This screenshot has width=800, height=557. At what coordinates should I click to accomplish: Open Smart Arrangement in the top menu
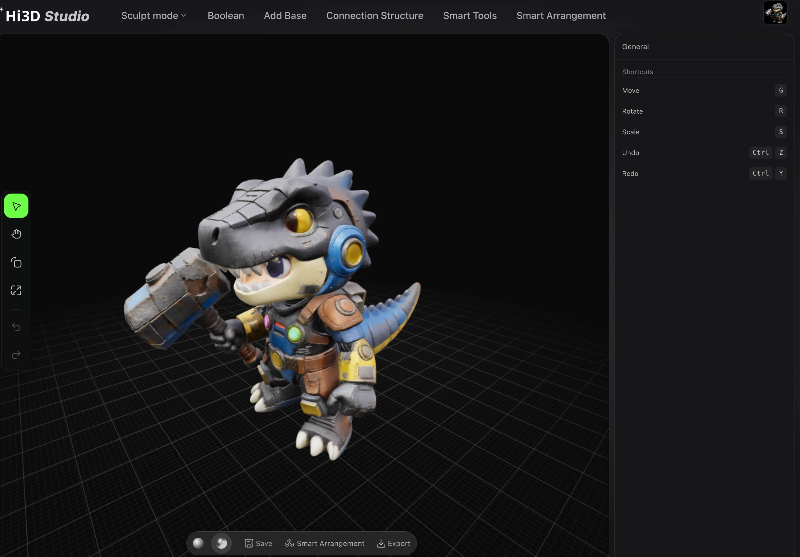561,16
